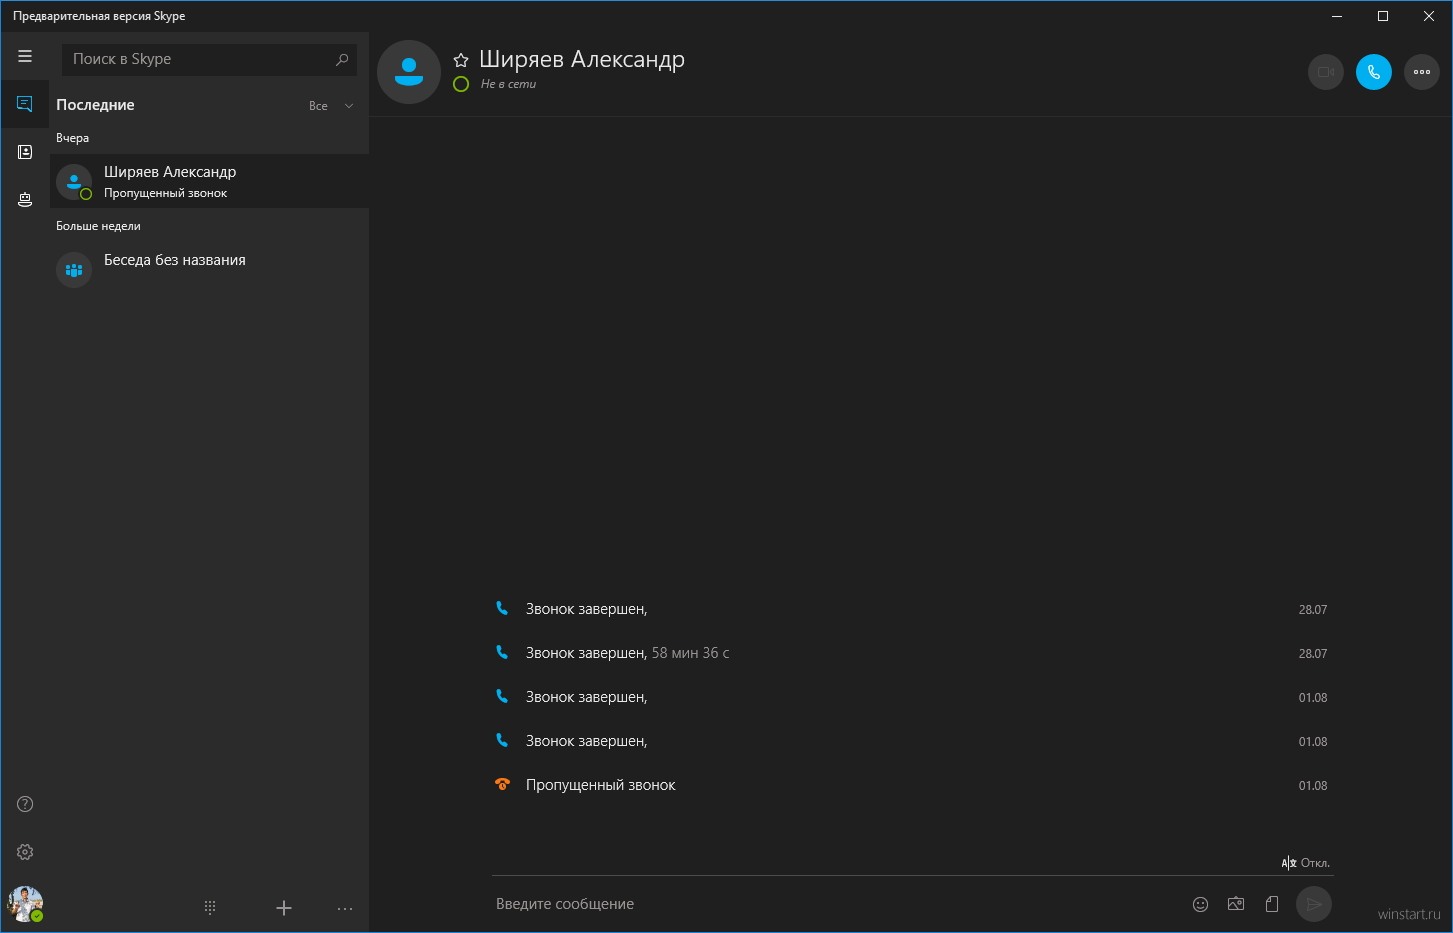This screenshot has width=1453, height=933.
Task: Open the recent chats tab icon
Action: pyautogui.click(x=25, y=104)
